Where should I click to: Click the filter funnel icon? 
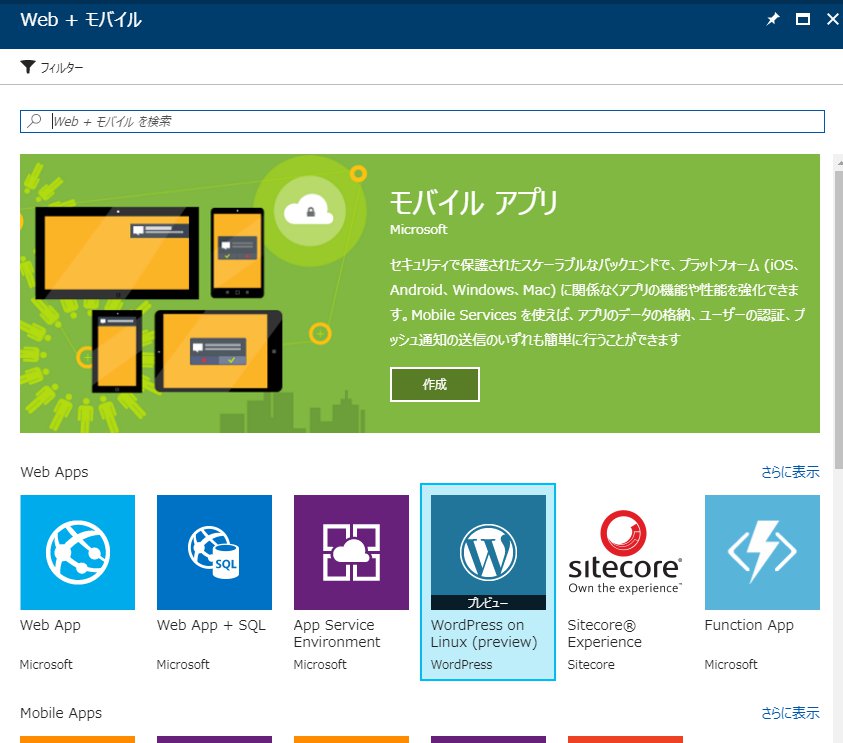(x=28, y=67)
